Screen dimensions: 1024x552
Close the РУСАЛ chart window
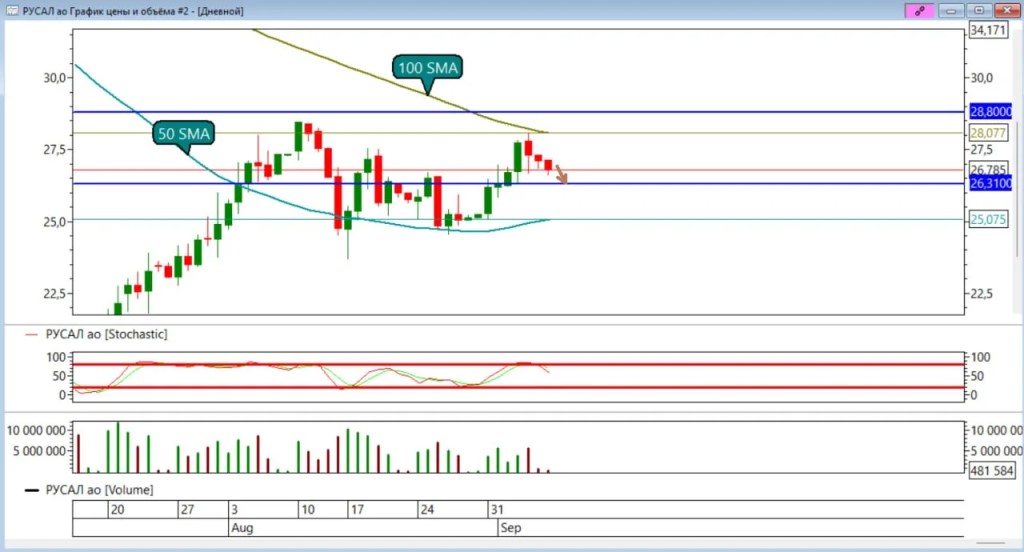pos(1006,10)
